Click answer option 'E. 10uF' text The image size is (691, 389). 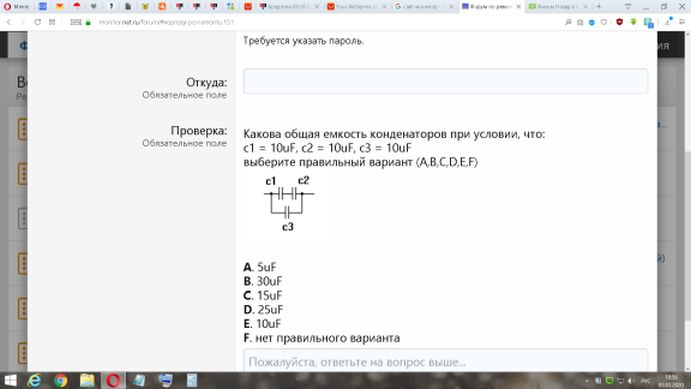pos(262,324)
